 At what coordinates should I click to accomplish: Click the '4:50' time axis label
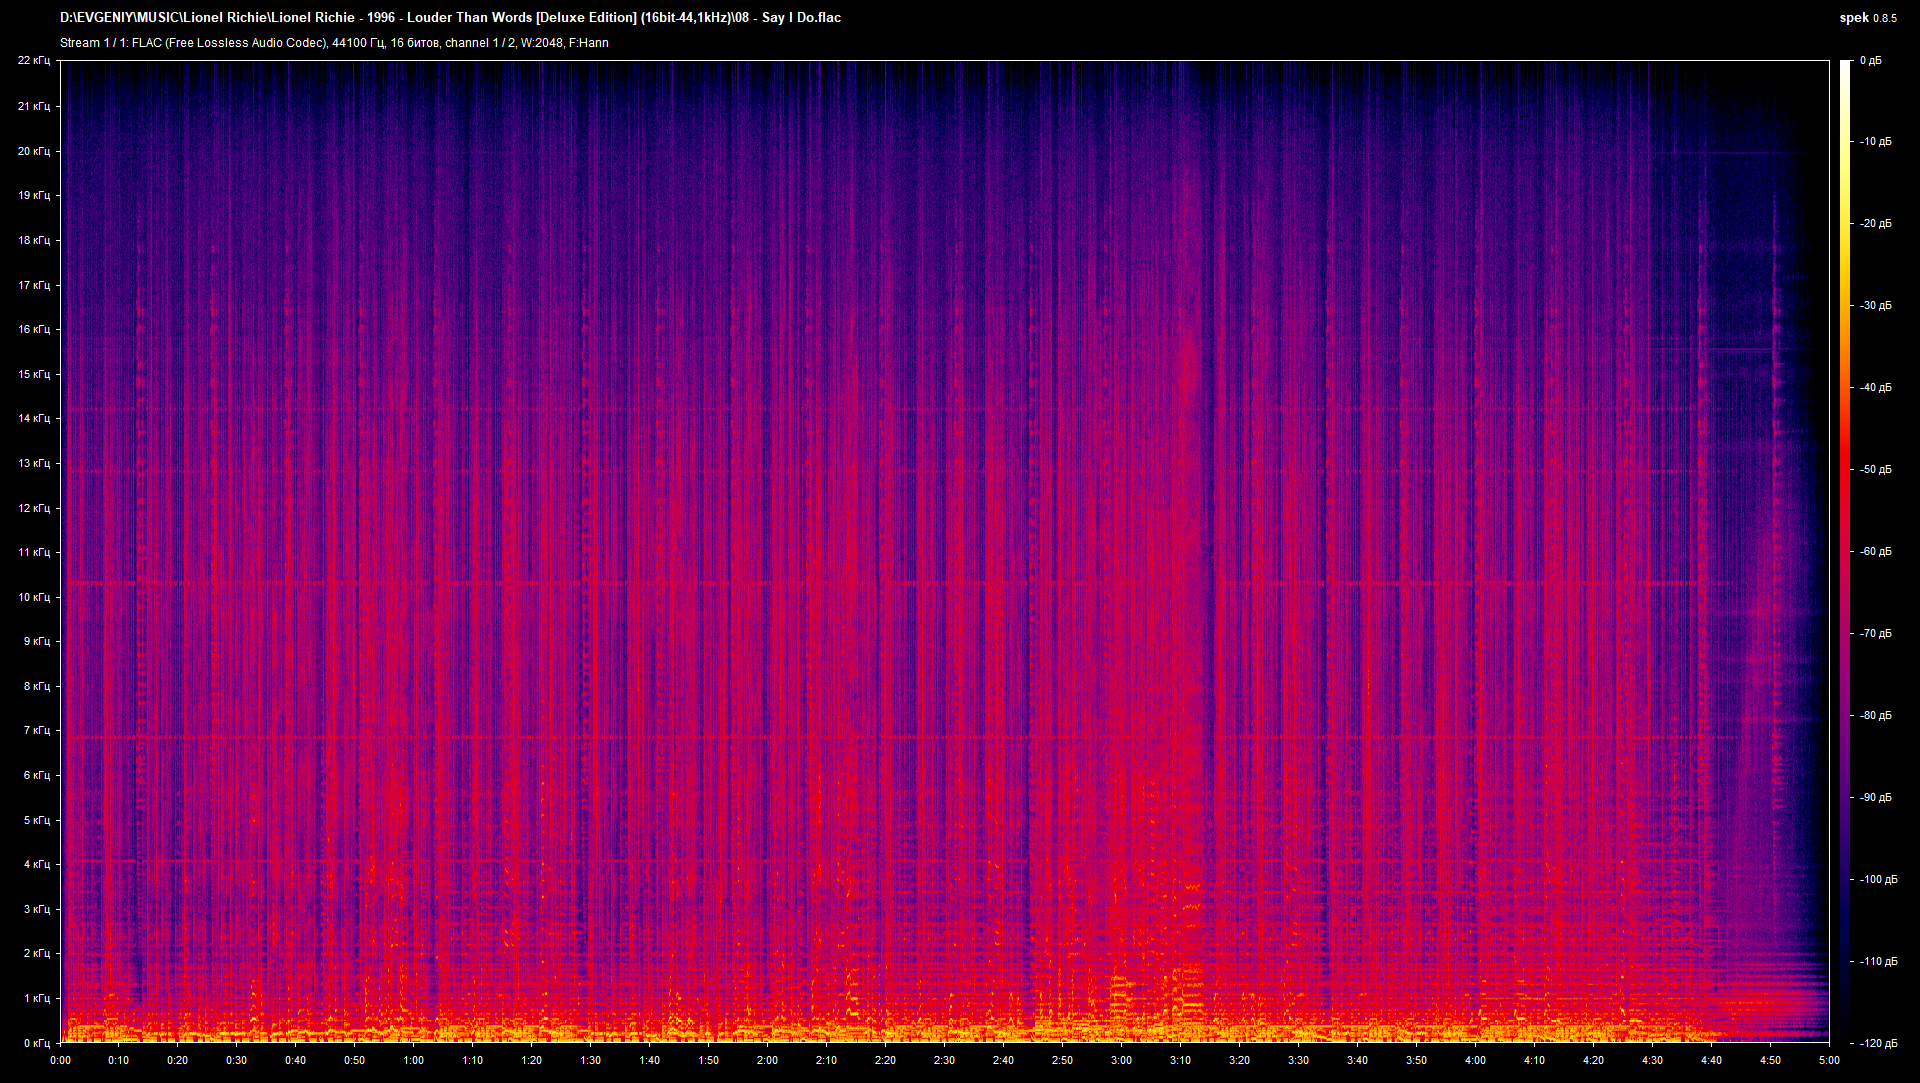pyautogui.click(x=1770, y=1060)
